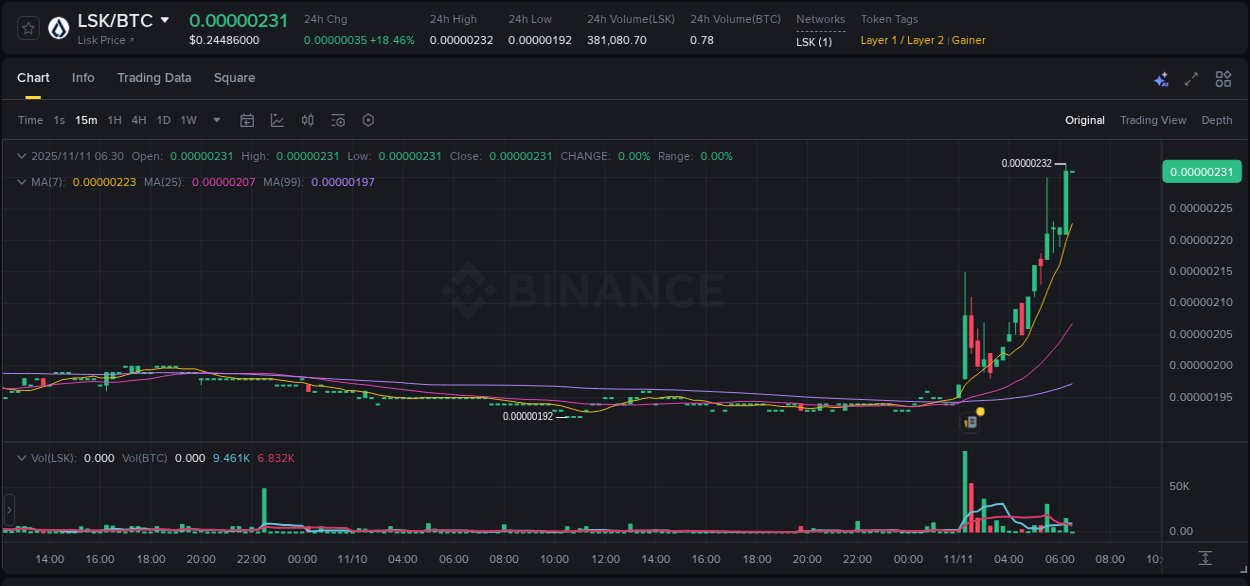Open the Info tab

83,78
